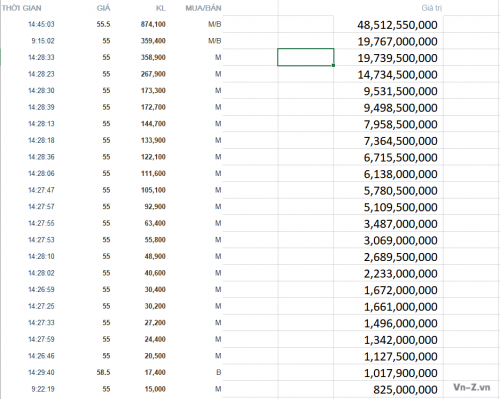
Task: Click the time 9:22:19
Action: (x=43, y=389)
